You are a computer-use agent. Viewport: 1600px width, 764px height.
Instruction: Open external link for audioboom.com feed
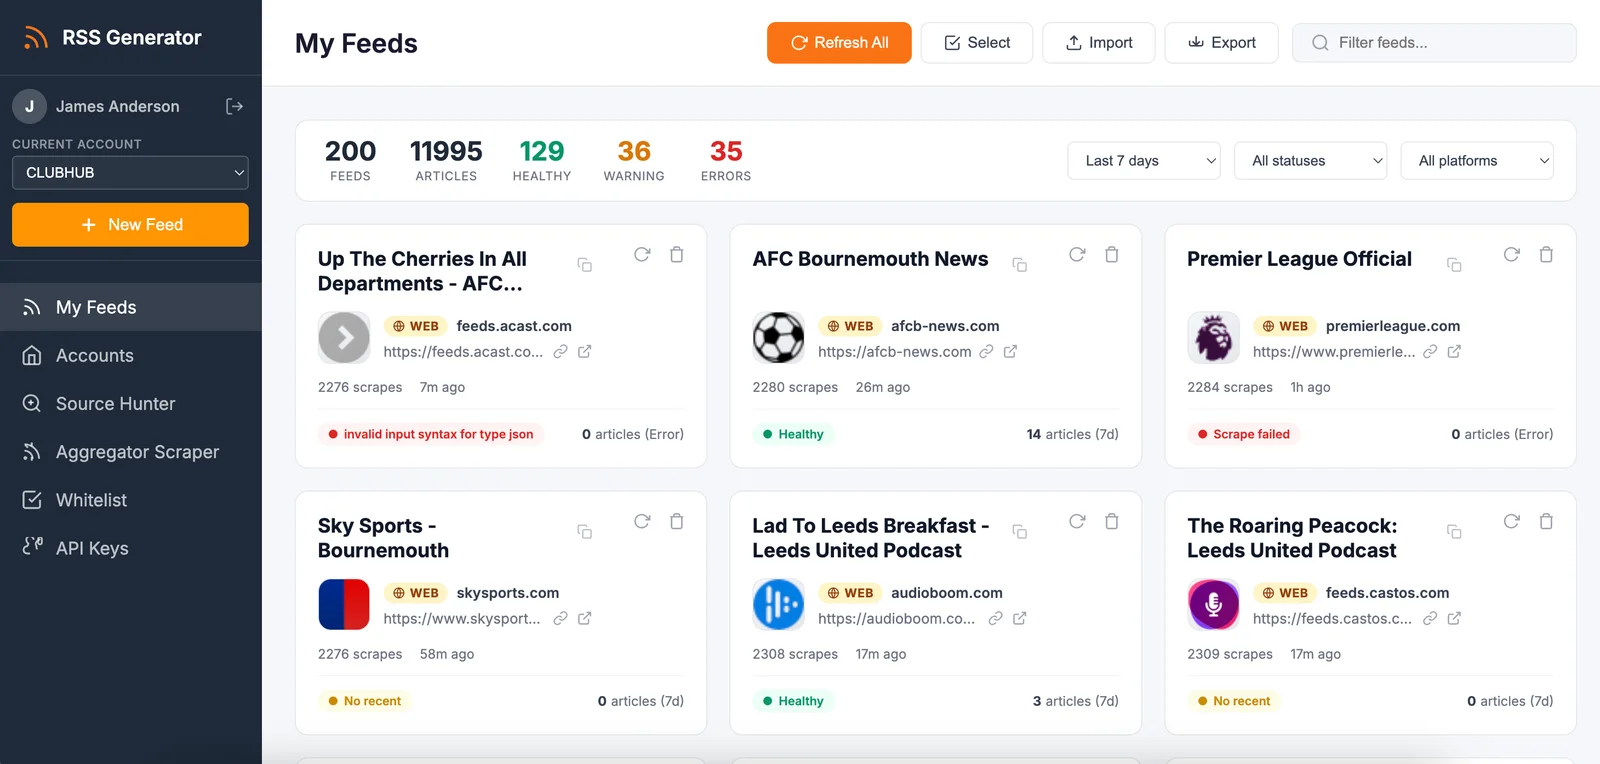pyautogui.click(x=1019, y=619)
